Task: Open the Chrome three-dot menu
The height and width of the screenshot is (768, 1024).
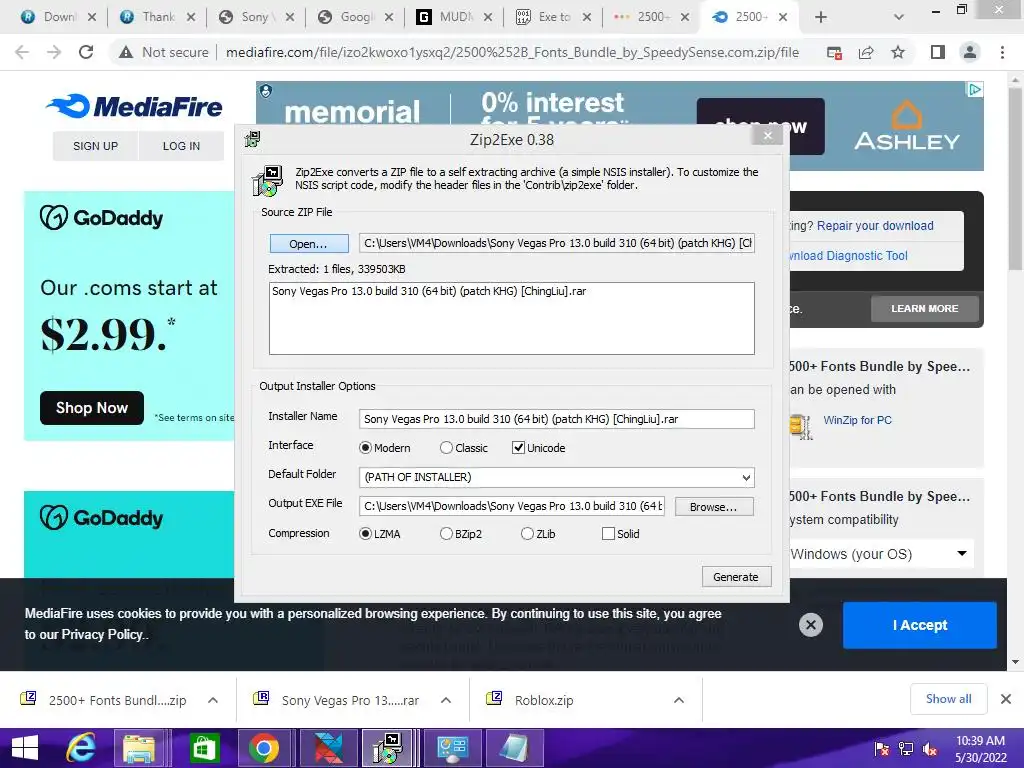Action: [x=1002, y=52]
